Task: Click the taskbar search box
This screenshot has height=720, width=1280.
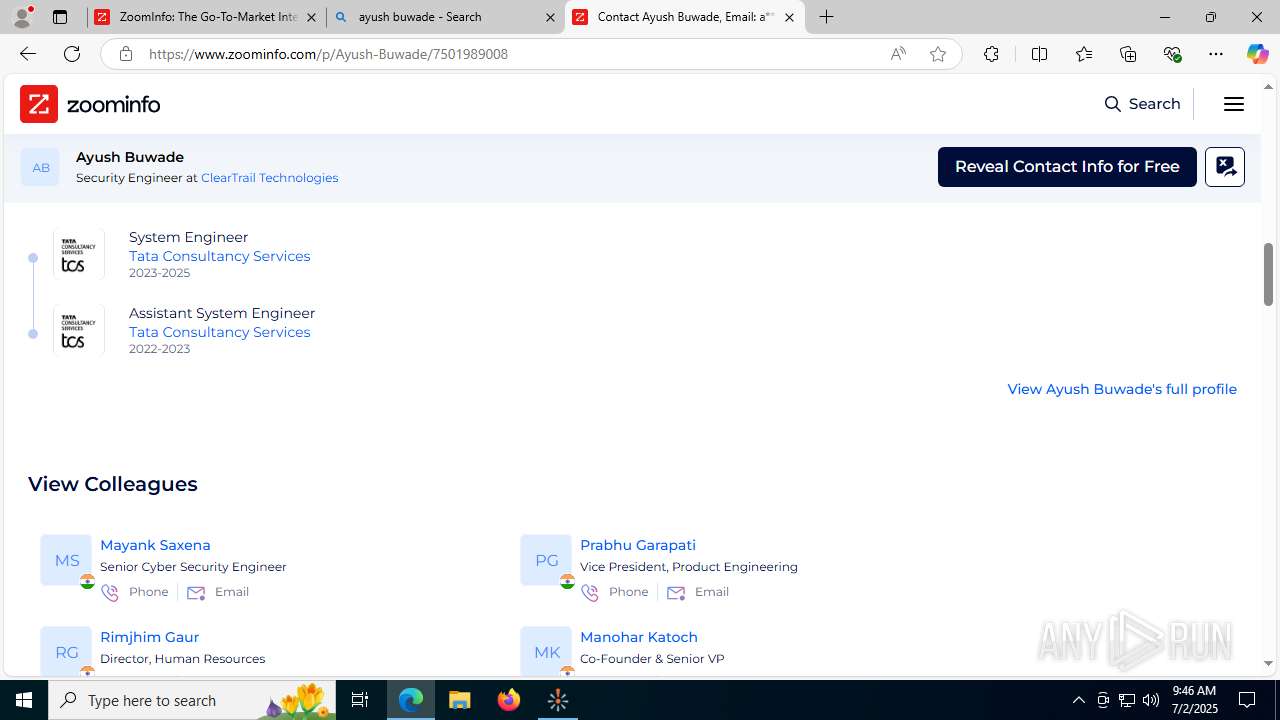Action: tap(192, 700)
